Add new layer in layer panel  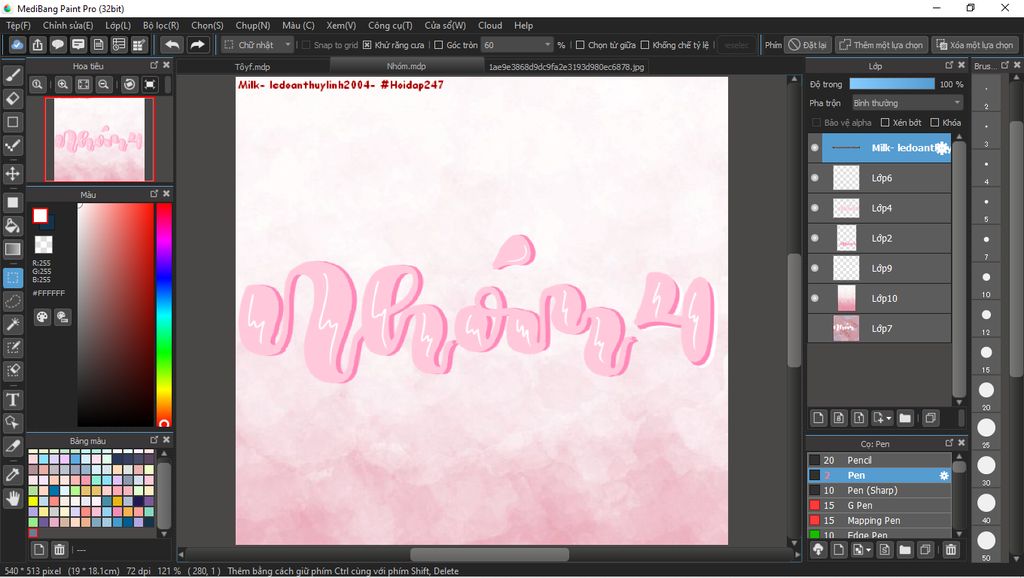tap(818, 418)
